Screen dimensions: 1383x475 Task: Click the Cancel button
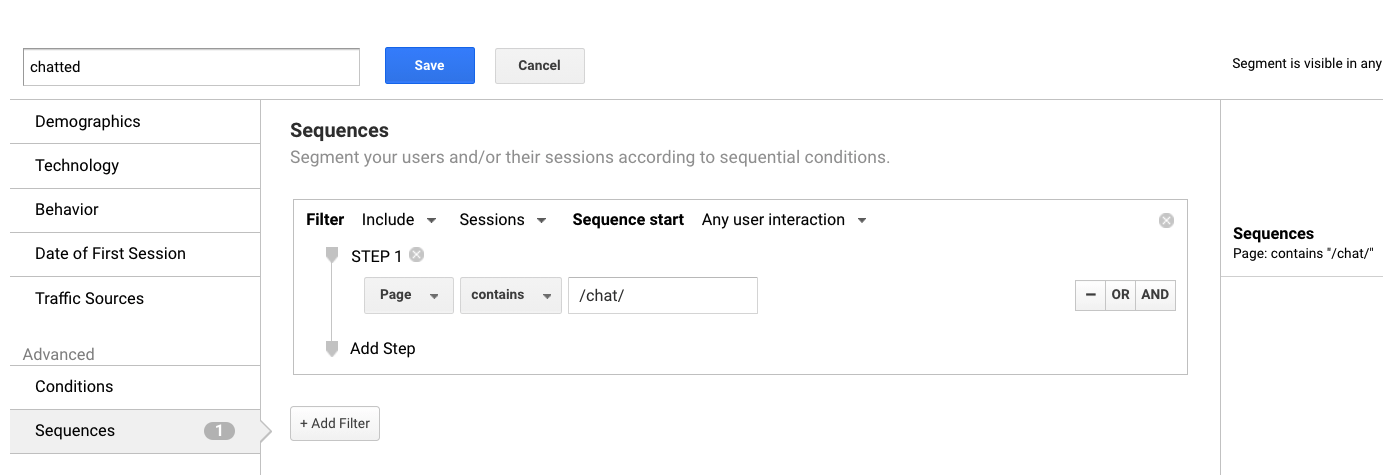pyautogui.click(x=540, y=66)
